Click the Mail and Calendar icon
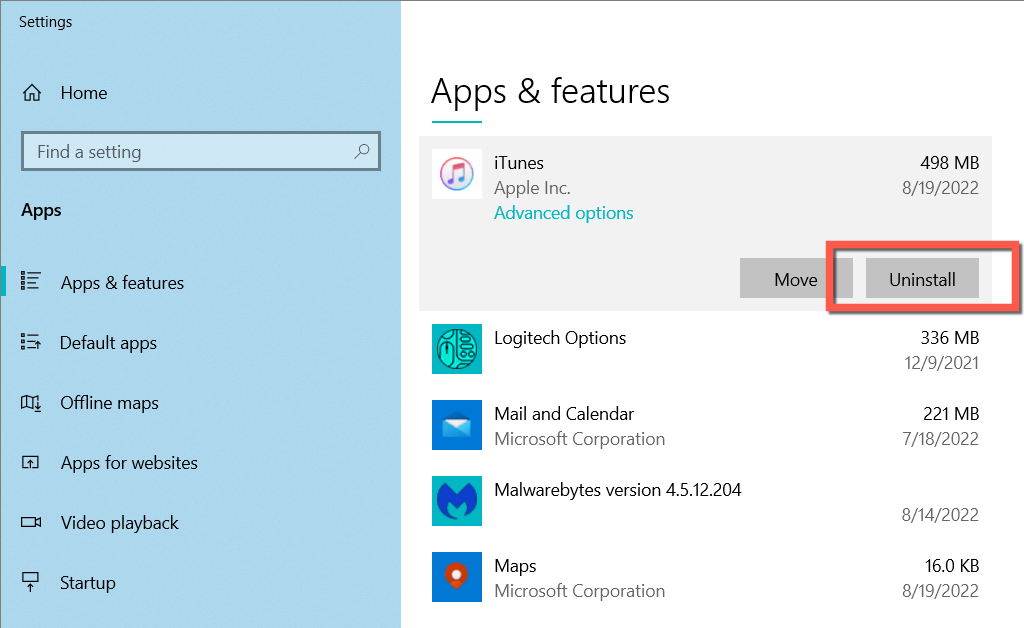Screen dimensions: 1024x628 click(456, 425)
